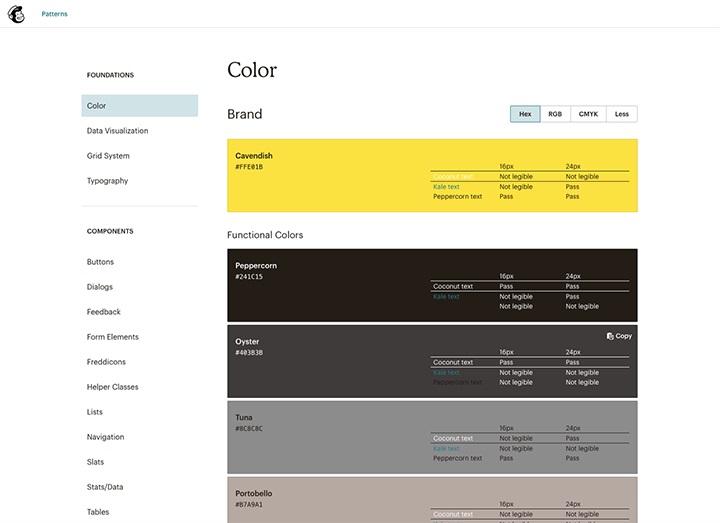Click the #FFE01B hex value
720x523 pixels.
[x=249, y=167]
